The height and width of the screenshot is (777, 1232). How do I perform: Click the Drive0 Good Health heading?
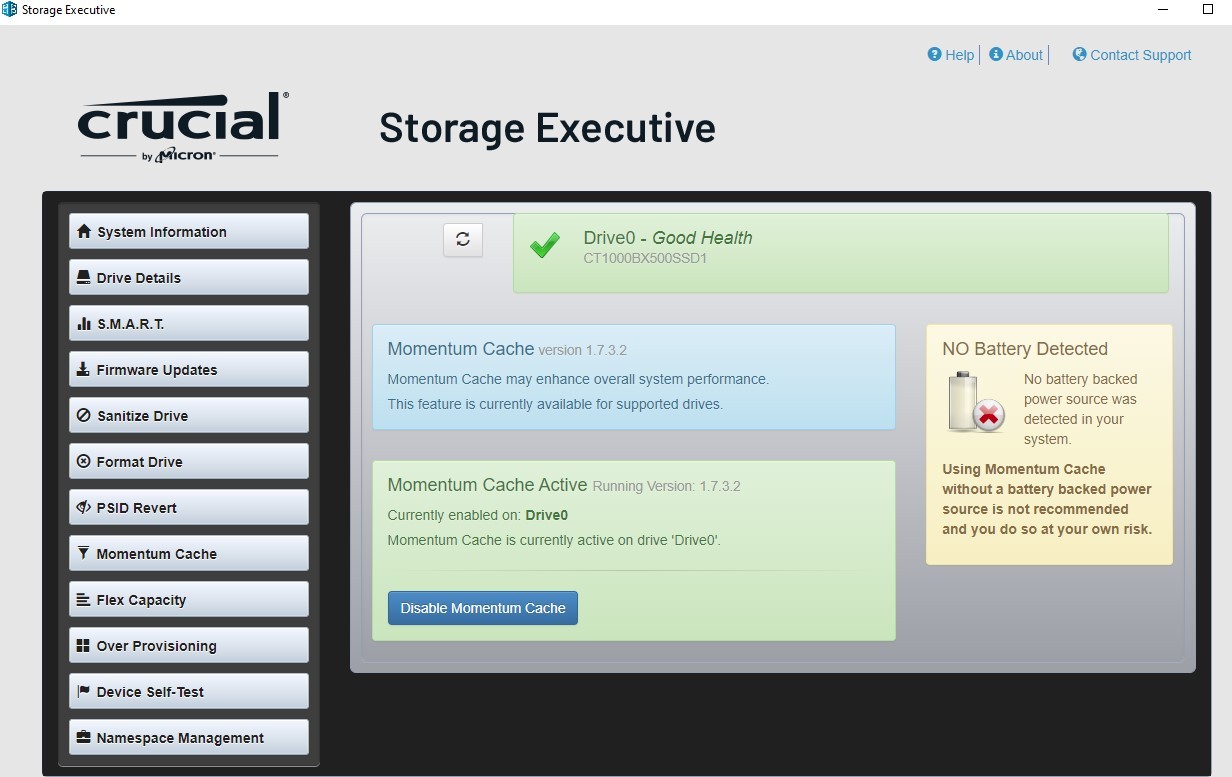coord(668,238)
